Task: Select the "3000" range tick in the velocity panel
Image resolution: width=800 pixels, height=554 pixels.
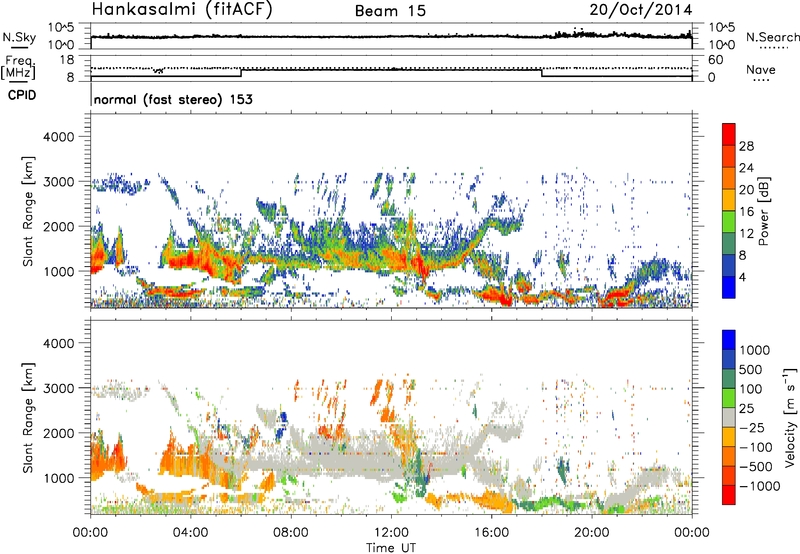Action: (58, 388)
